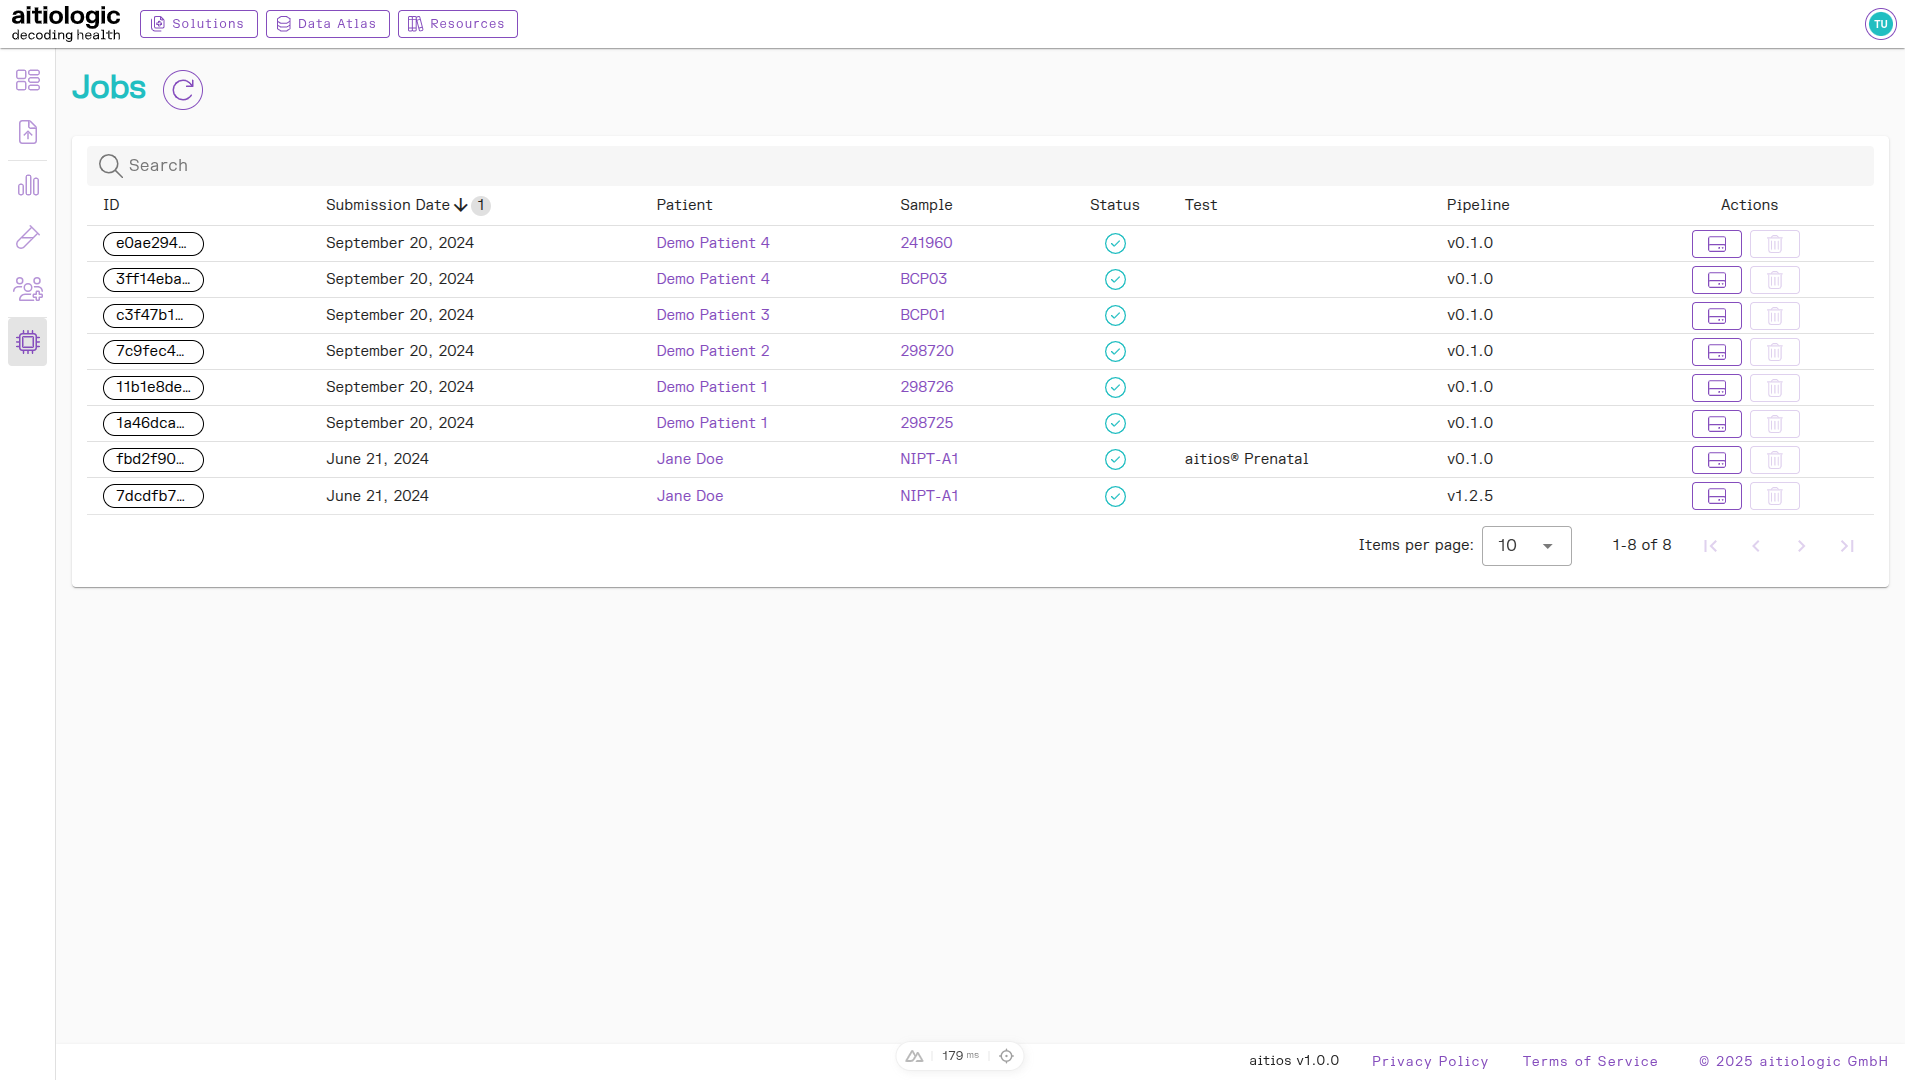
Task: Open the user avatar TU
Action: (x=1880, y=24)
